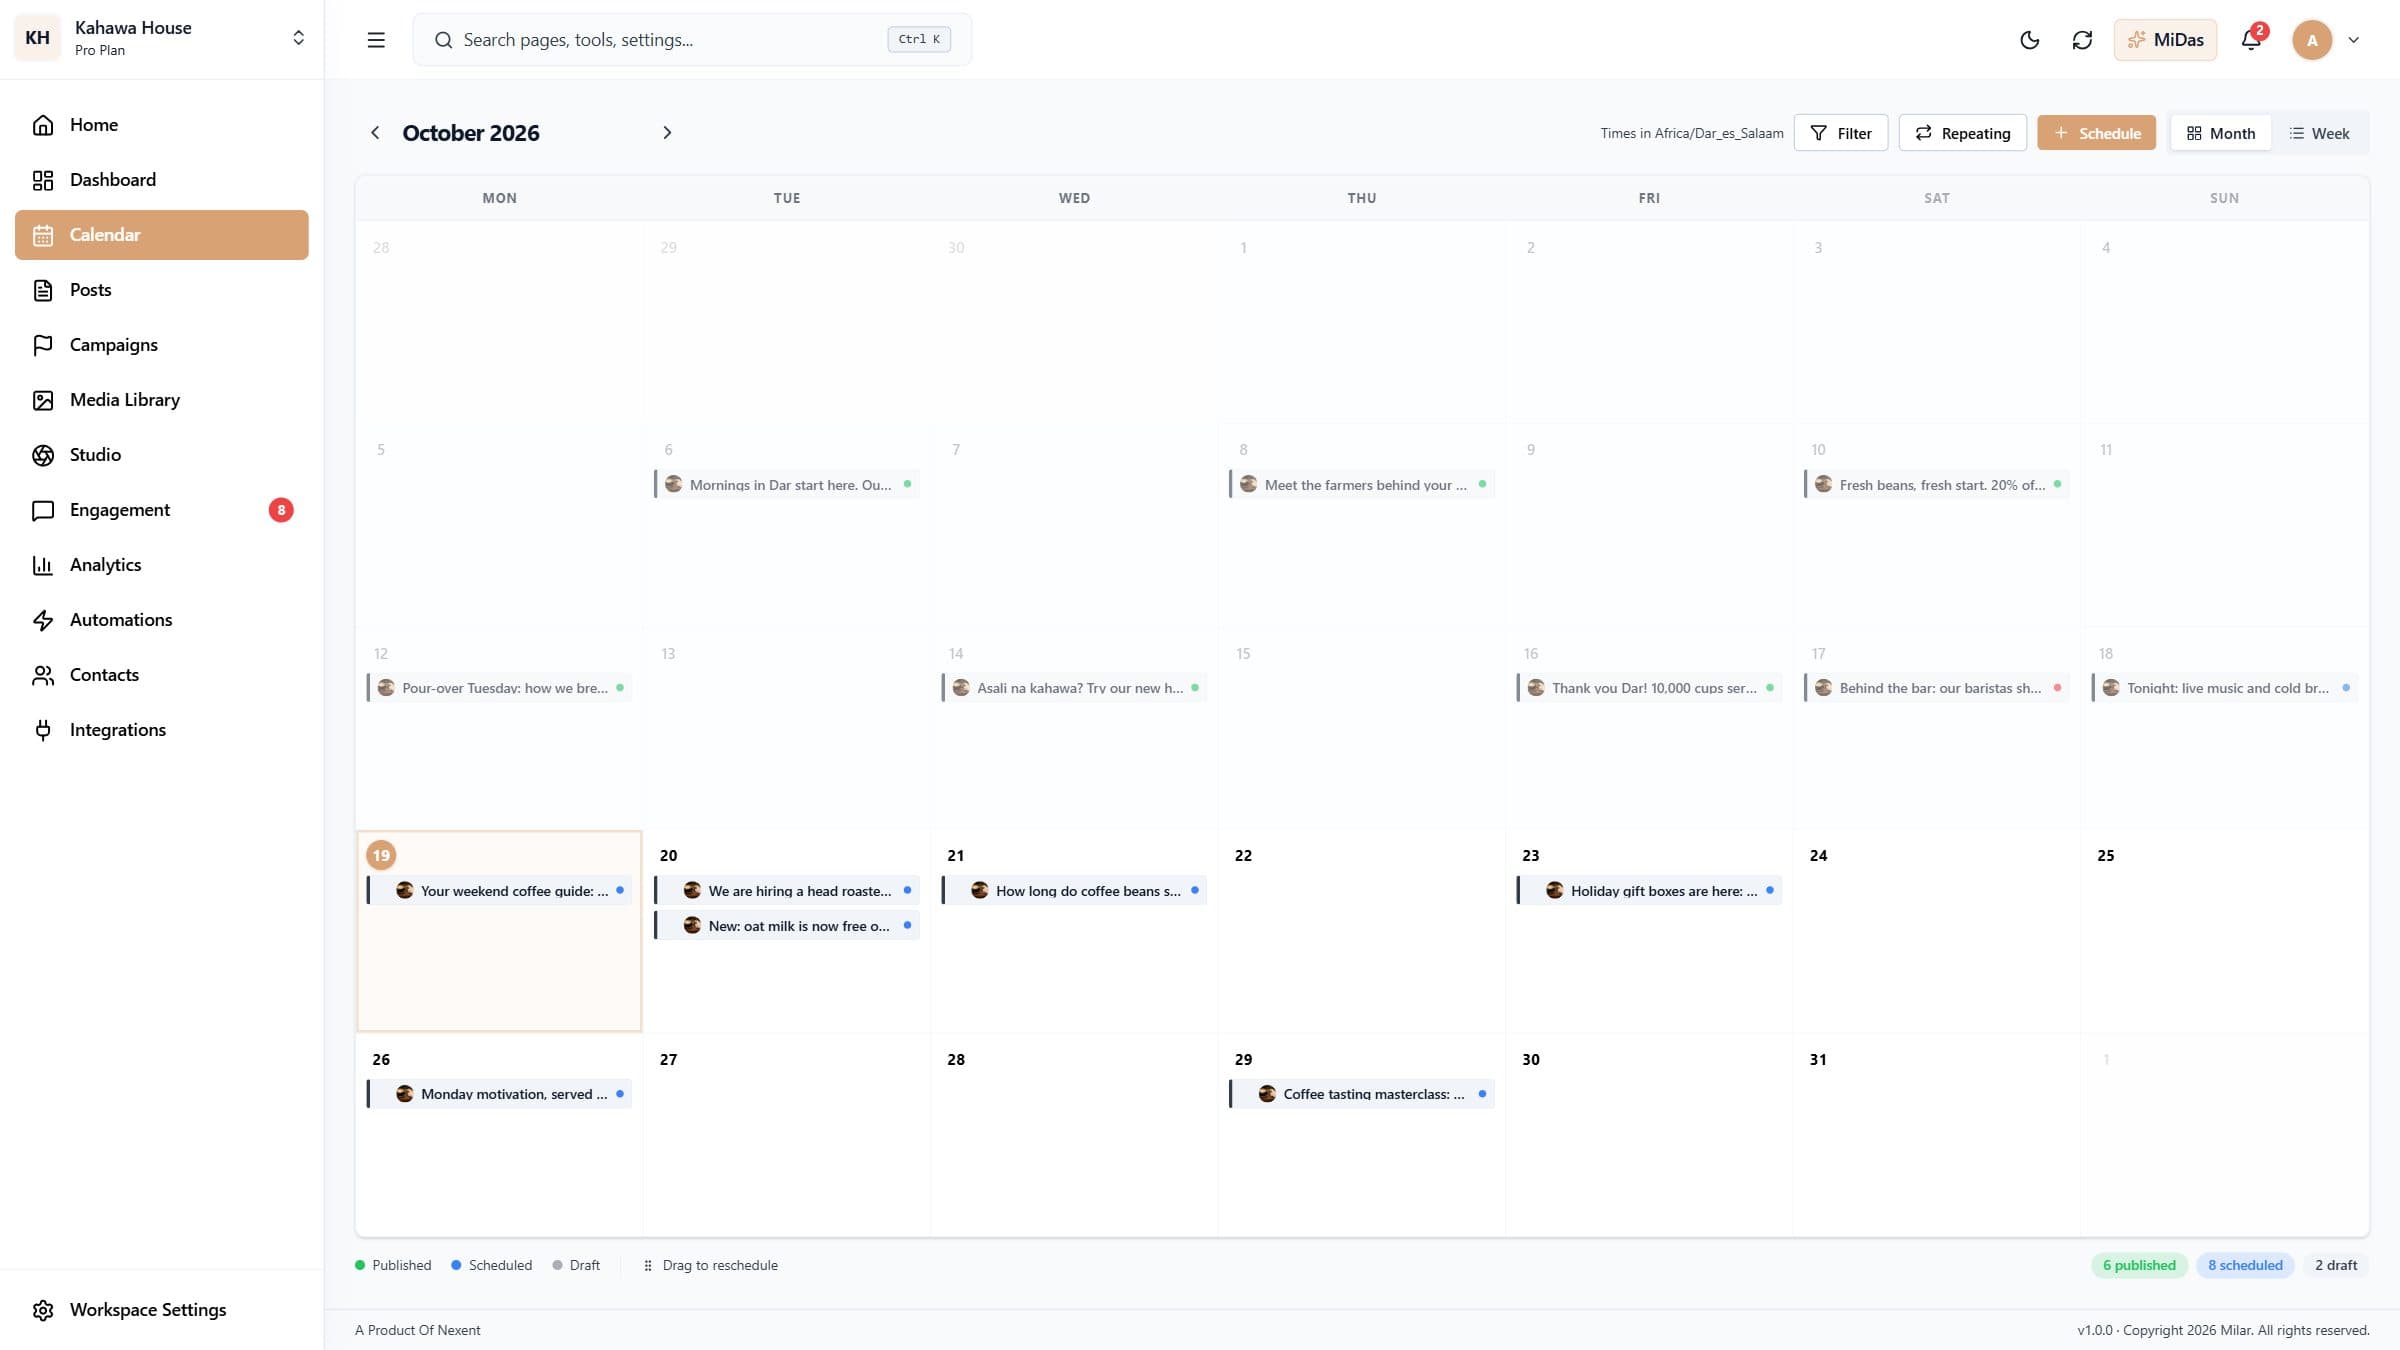This screenshot has width=2400, height=1350.
Task: Select today's date 19 cell
Action: (x=499, y=931)
